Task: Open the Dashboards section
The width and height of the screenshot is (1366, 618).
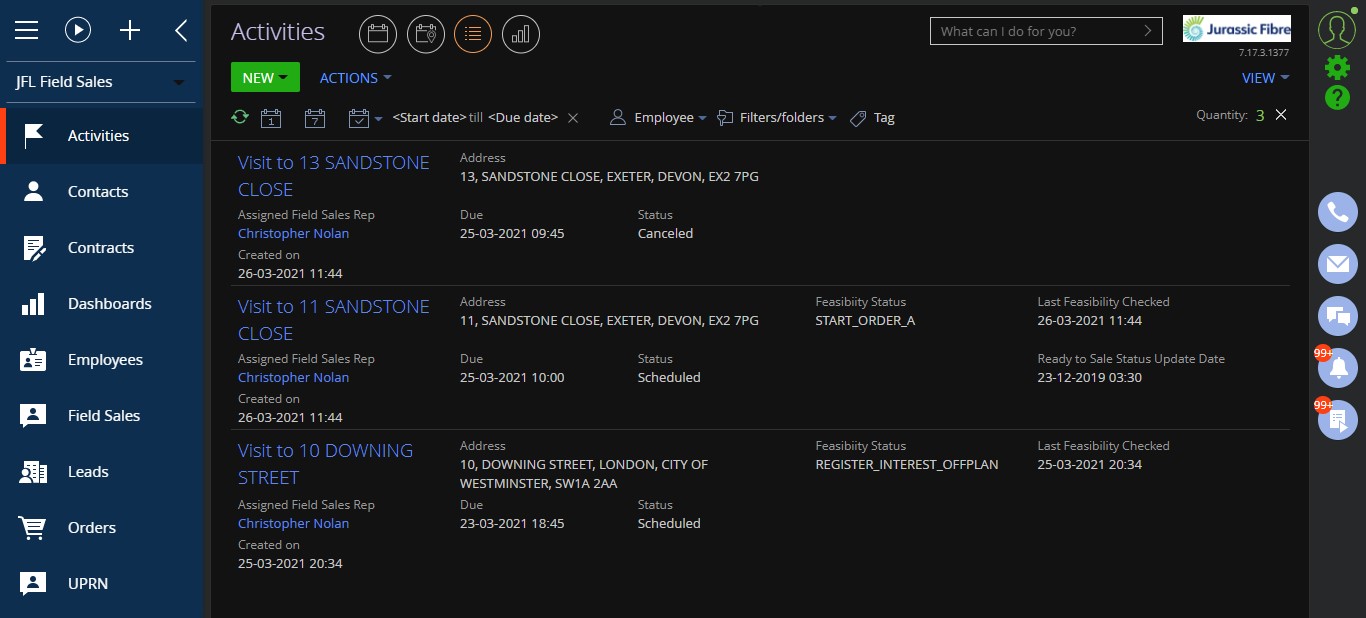Action: (x=102, y=304)
